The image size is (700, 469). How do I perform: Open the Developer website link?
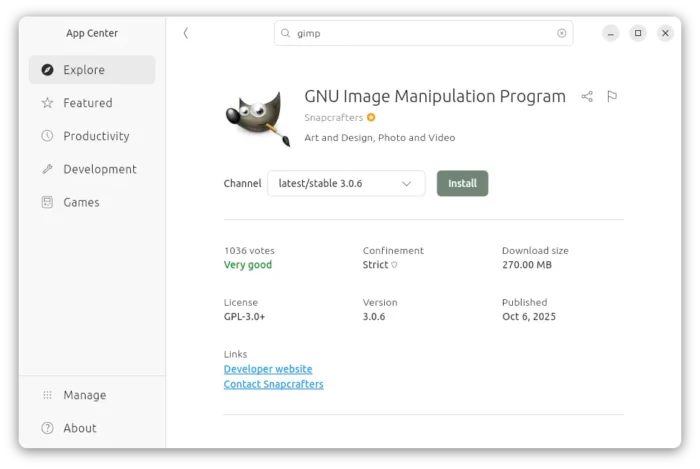tap(268, 370)
